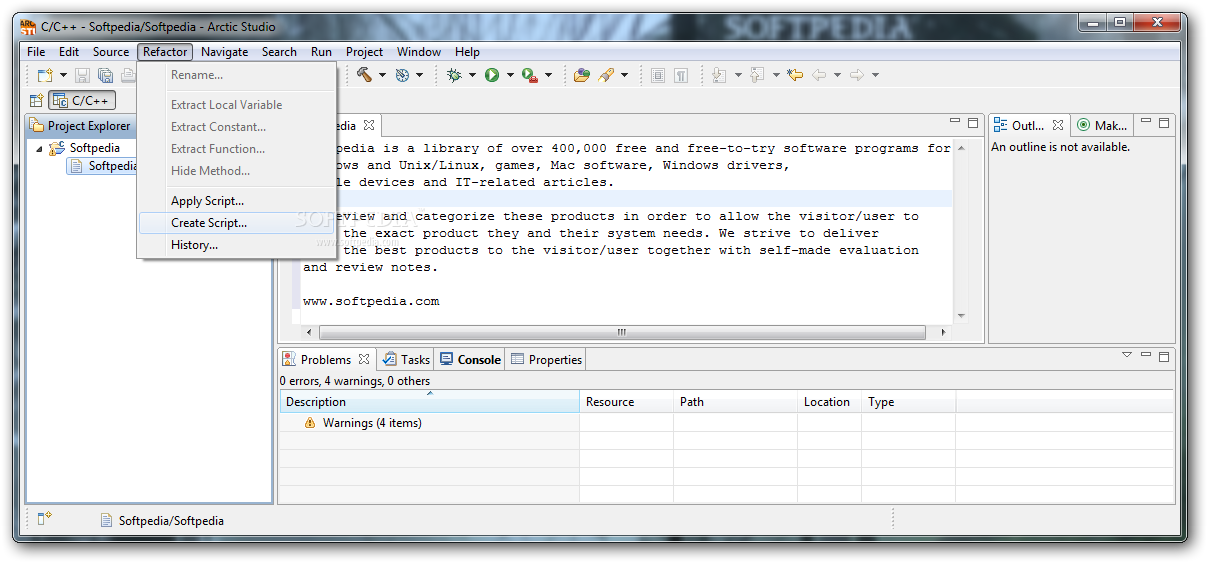Choose History... in Refactor menu
1208x563 pixels.
coord(236,245)
